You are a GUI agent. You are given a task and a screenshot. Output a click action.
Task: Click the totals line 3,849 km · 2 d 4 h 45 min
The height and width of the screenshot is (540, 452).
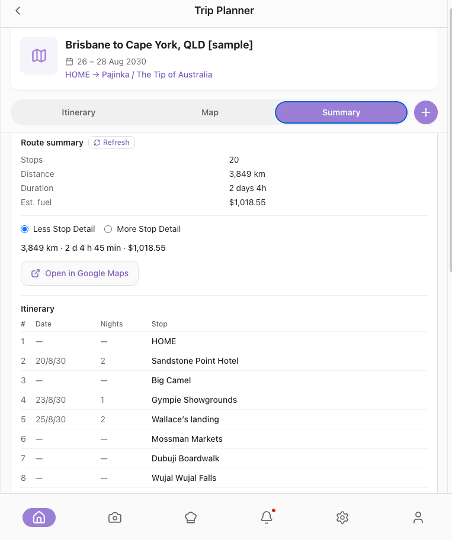tap(93, 248)
